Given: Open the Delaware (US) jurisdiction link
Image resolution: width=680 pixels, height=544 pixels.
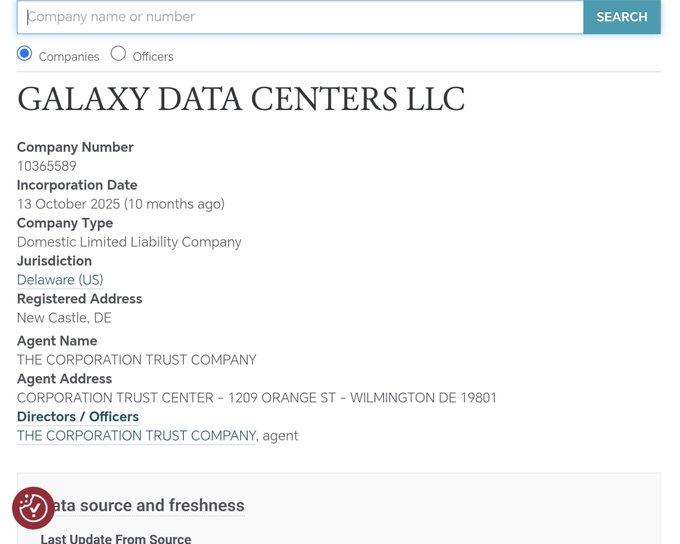Looking at the screenshot, I should [x=60, y=280].
